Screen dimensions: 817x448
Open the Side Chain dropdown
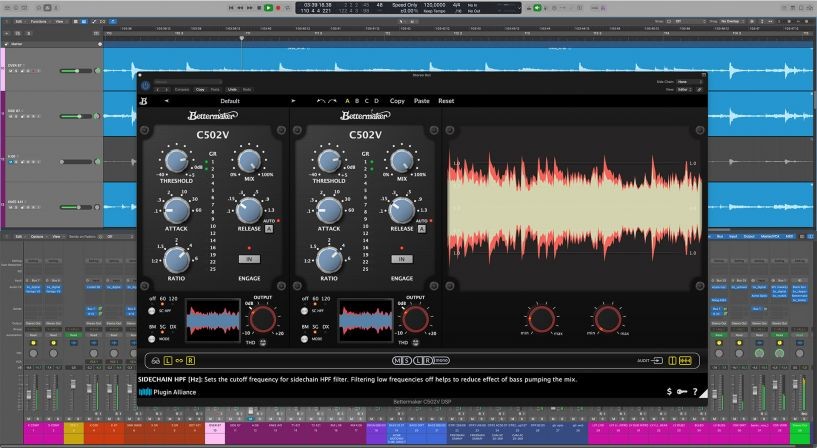click(686, 82)
